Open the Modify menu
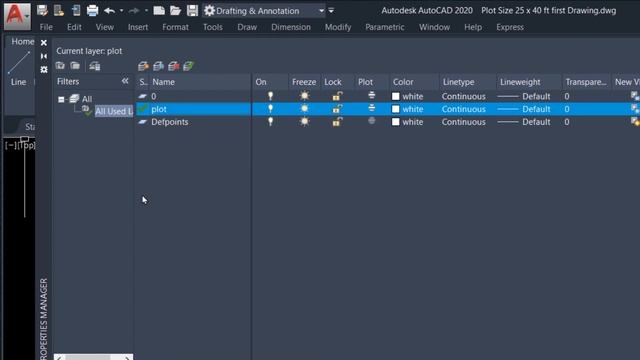 coord(338,27)
